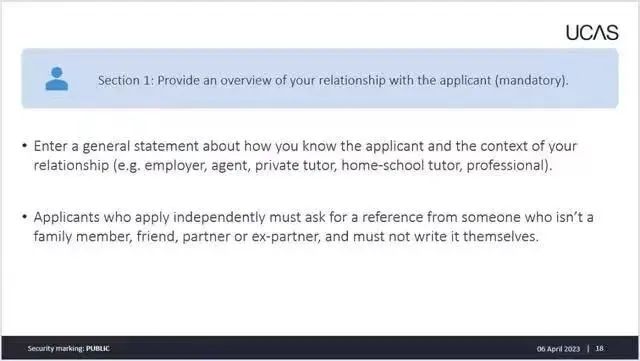Select the "Enter a general statement" paragraph
The image size is (640, 361).
305,156
